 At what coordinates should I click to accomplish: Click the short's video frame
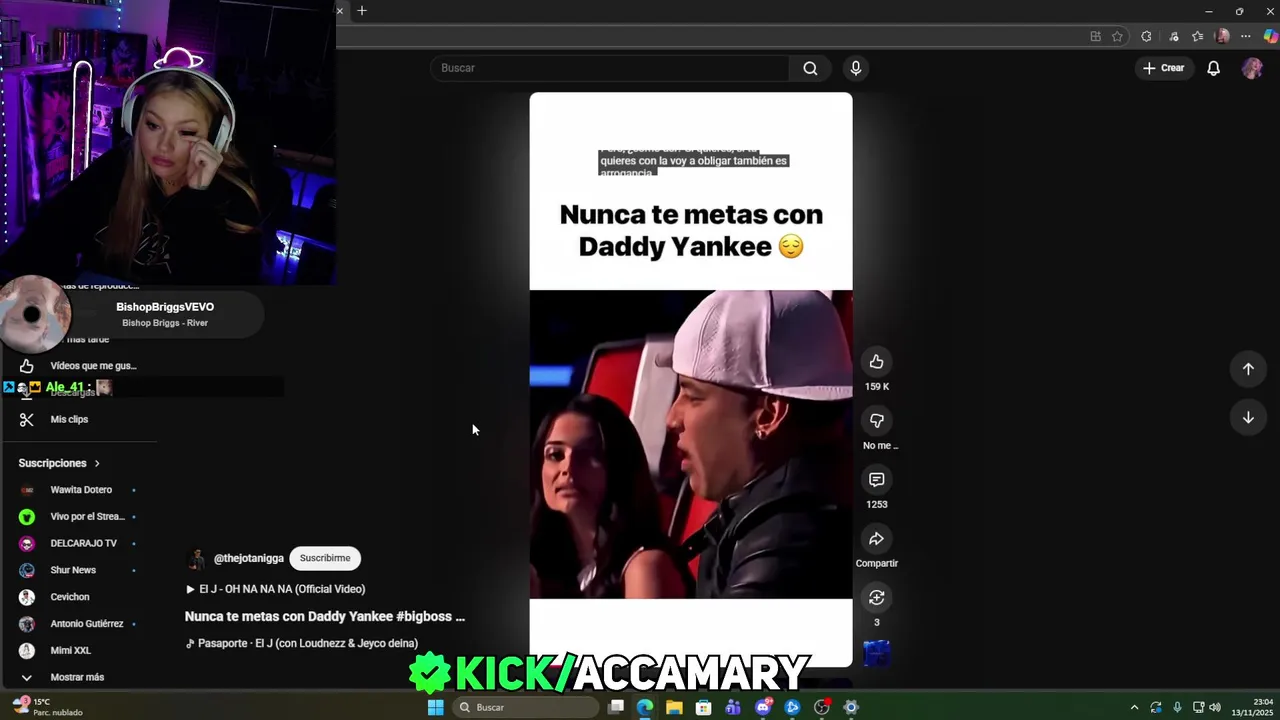(x=691, y=444)
